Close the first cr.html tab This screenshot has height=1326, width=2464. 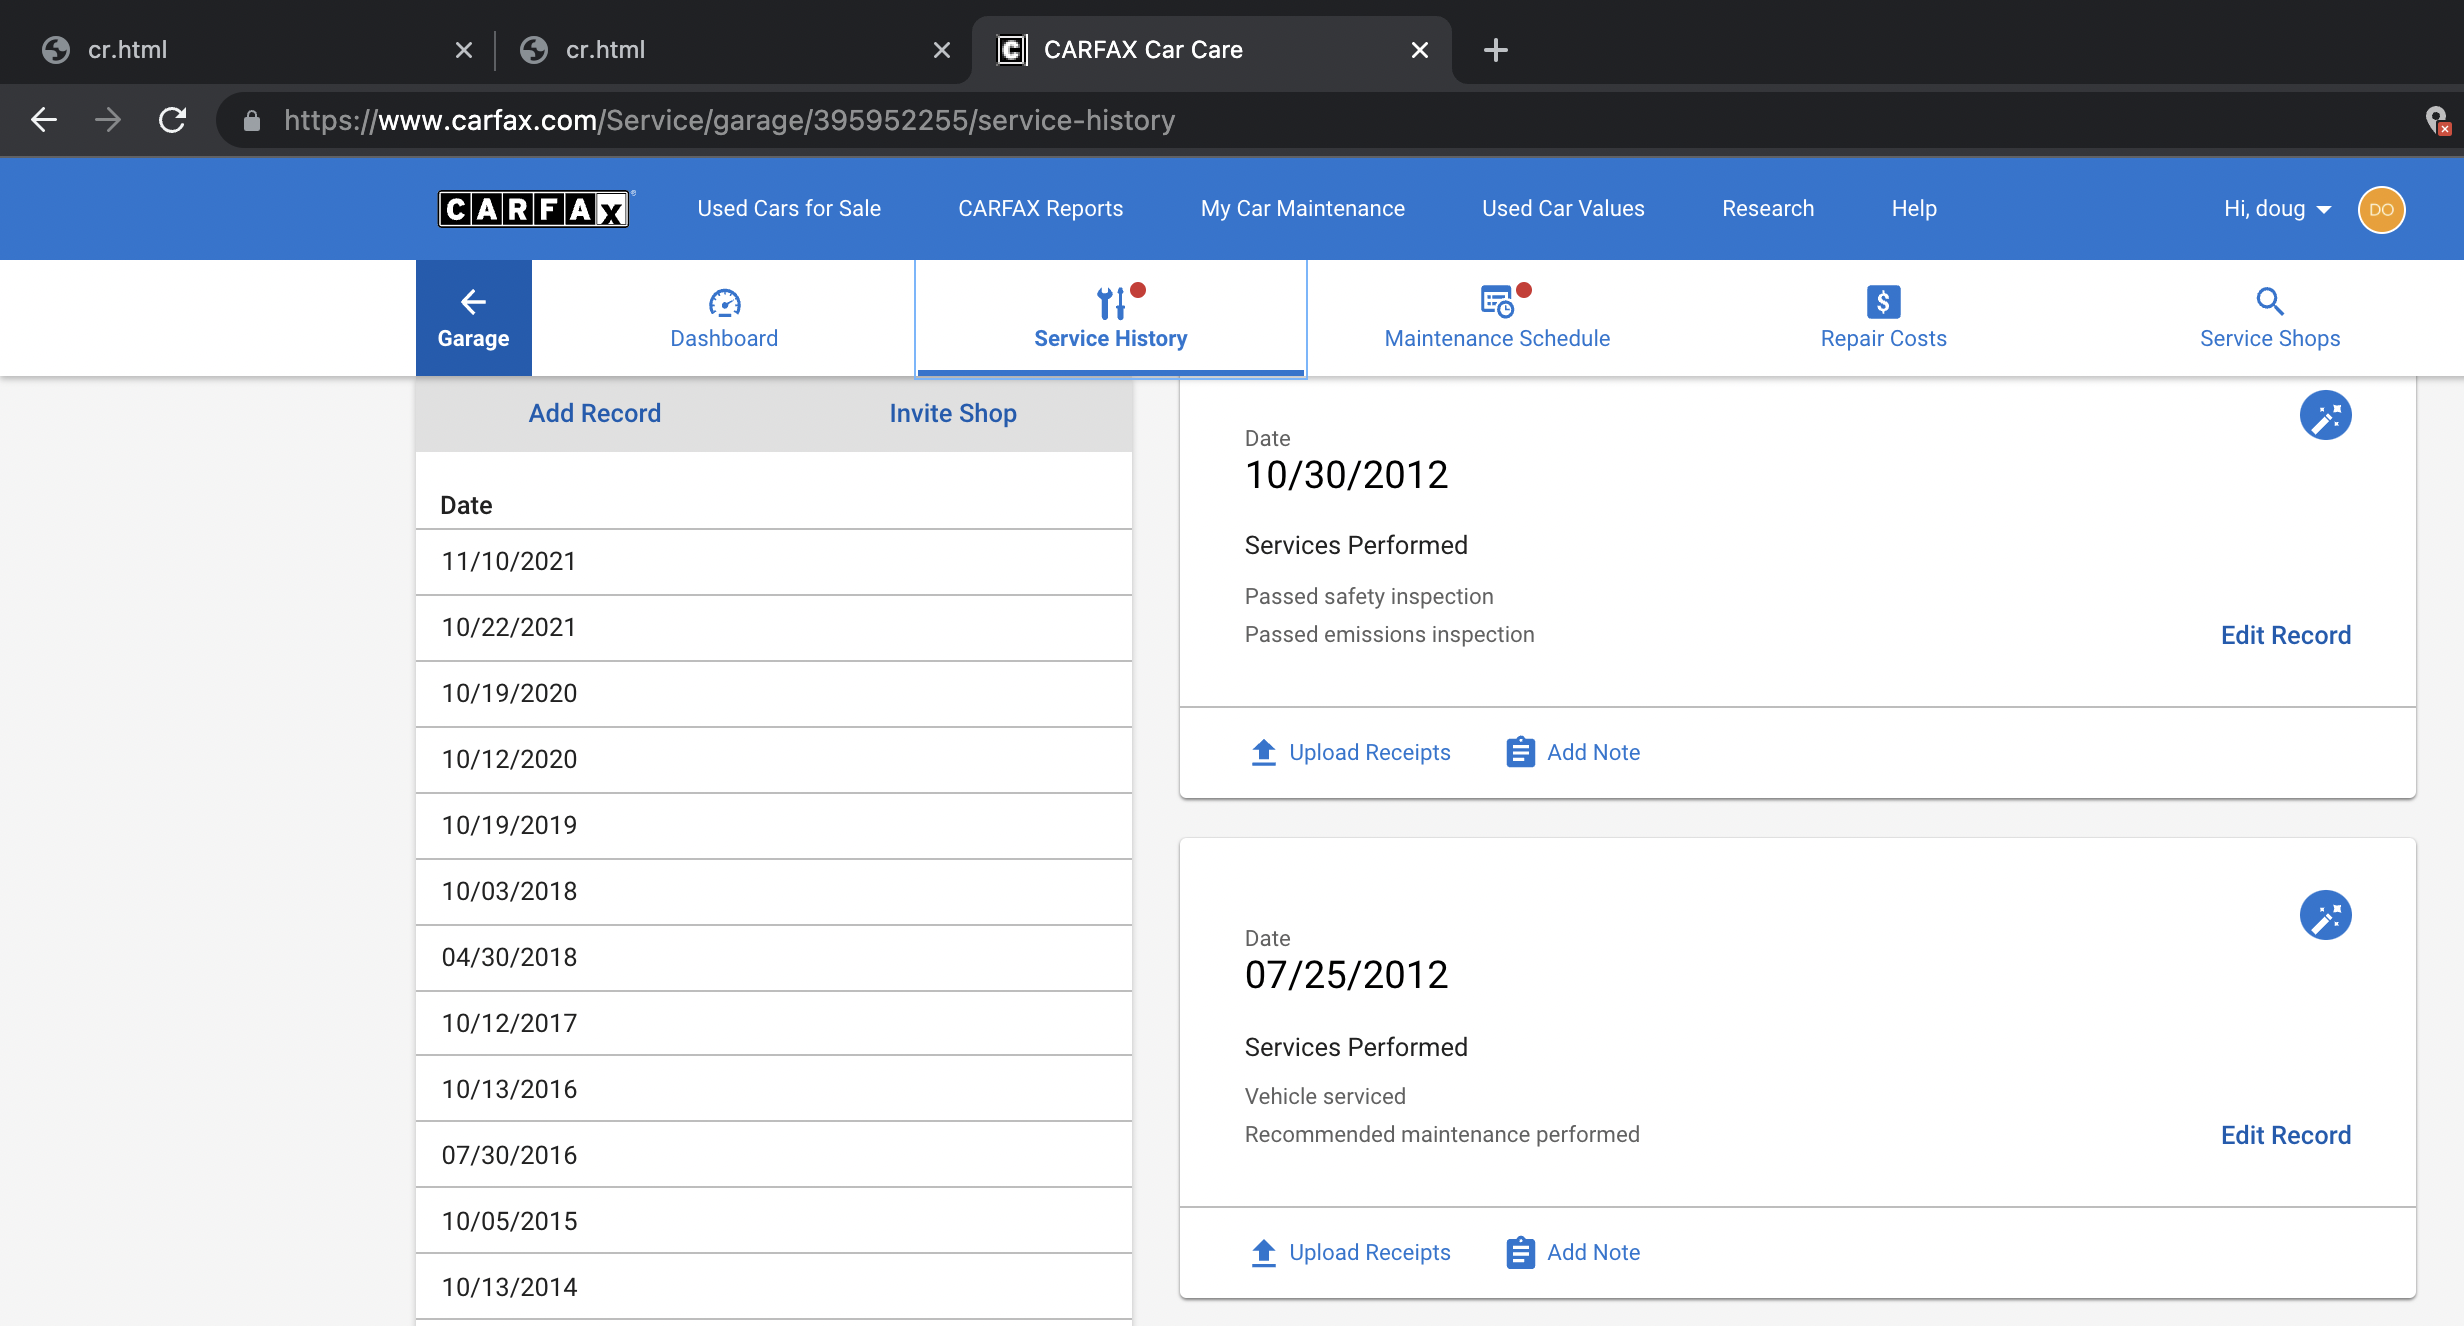tap(463, 50)
